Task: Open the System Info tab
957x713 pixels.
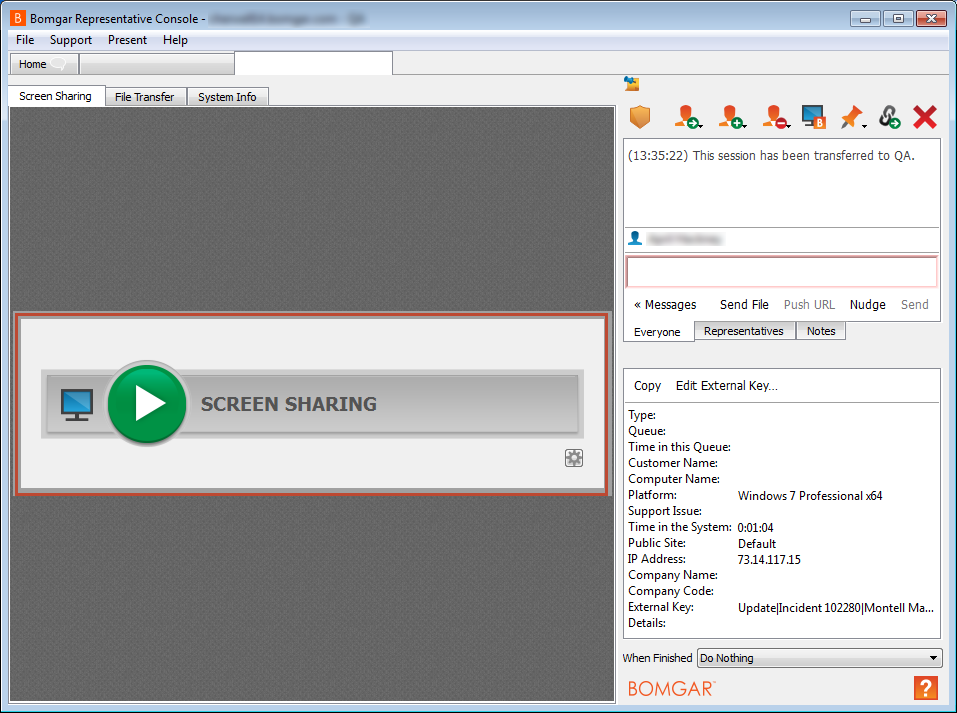Action: pyautogui.click(x=227, y=97)
